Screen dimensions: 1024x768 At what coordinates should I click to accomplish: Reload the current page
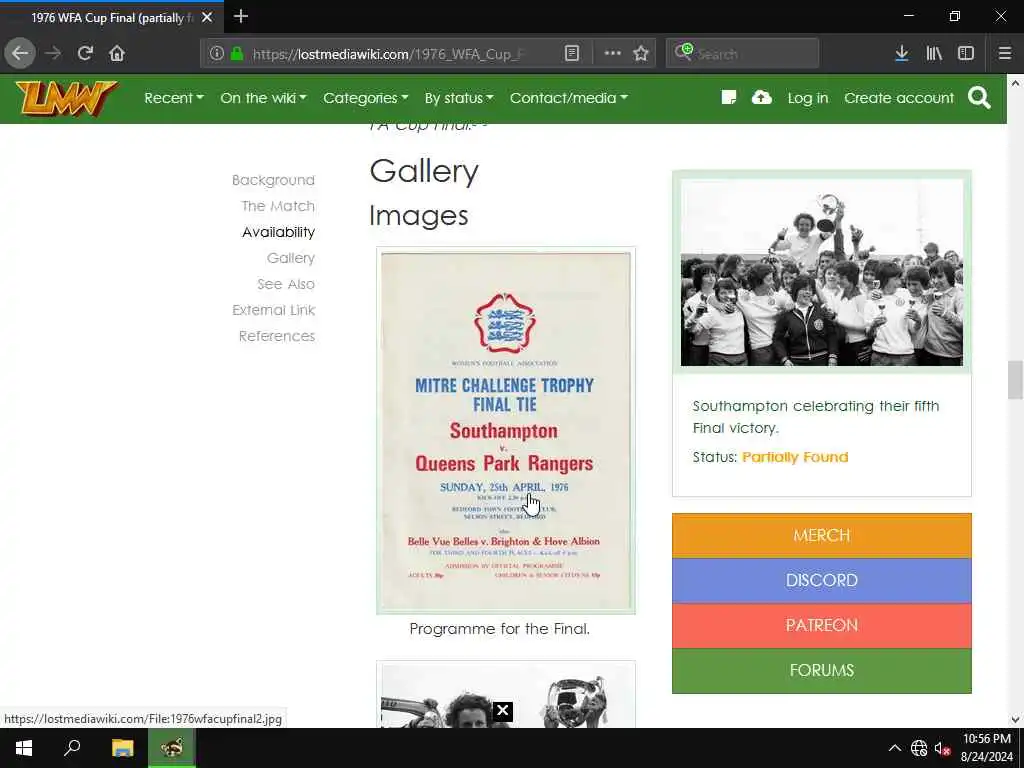pyautogui.click(x=85, y=54)
